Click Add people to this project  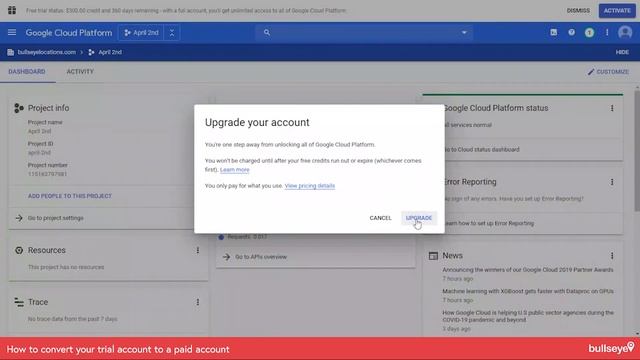(70, 196)
